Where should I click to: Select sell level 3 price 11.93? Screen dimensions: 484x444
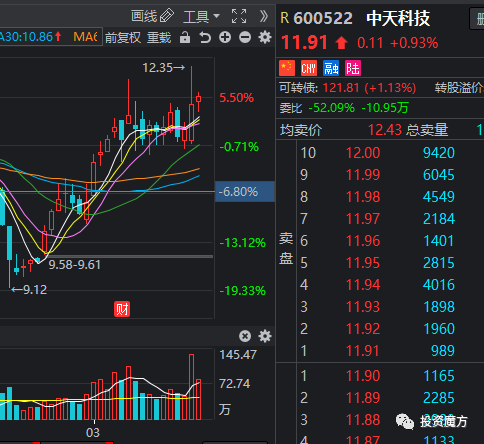point(363,307)
